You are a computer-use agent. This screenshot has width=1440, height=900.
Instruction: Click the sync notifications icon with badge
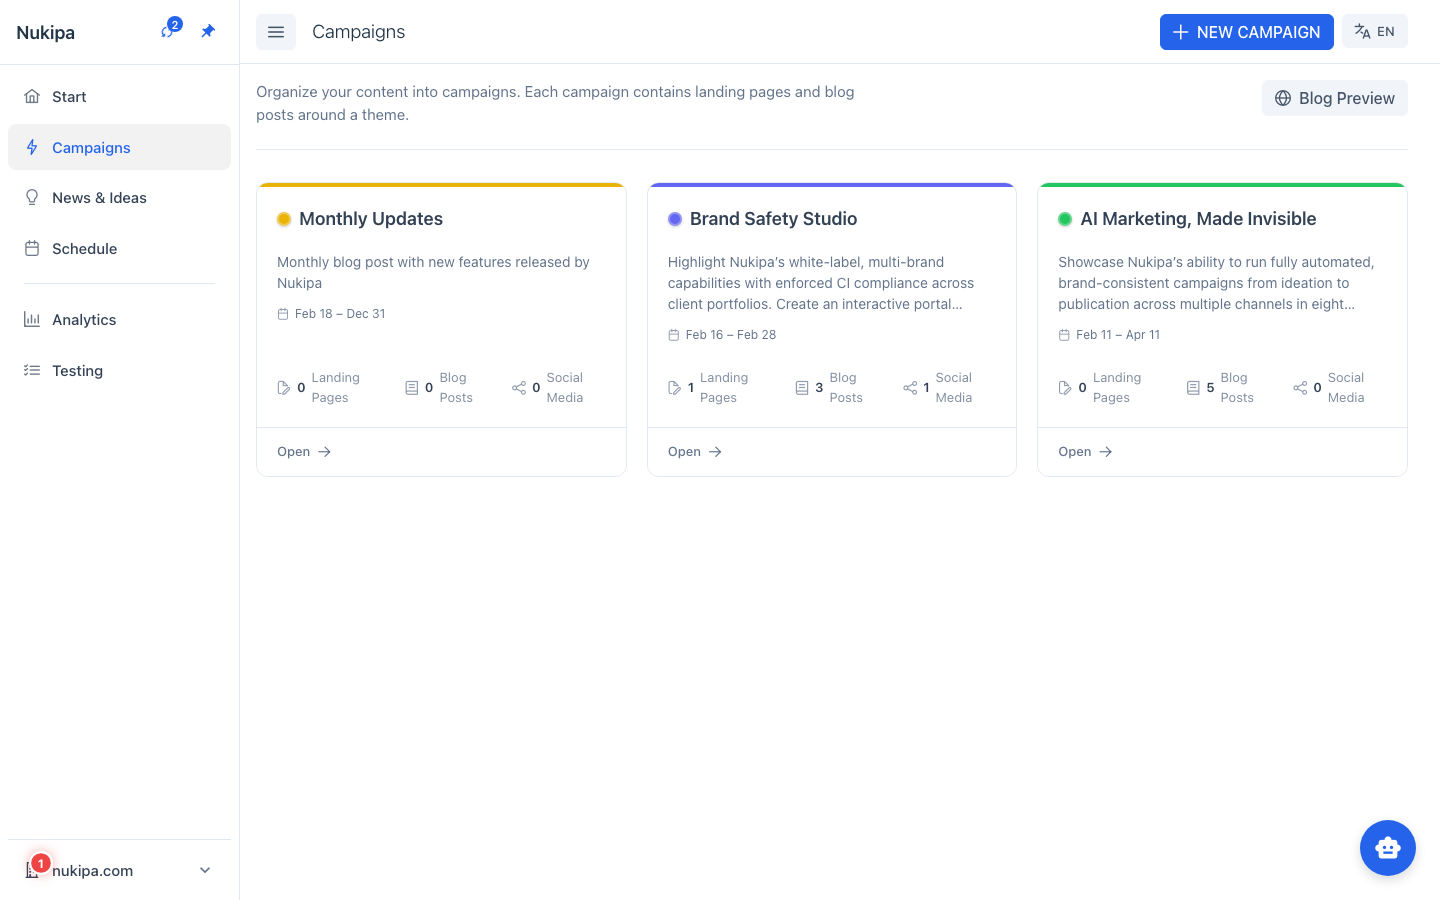tap(168, 31)
